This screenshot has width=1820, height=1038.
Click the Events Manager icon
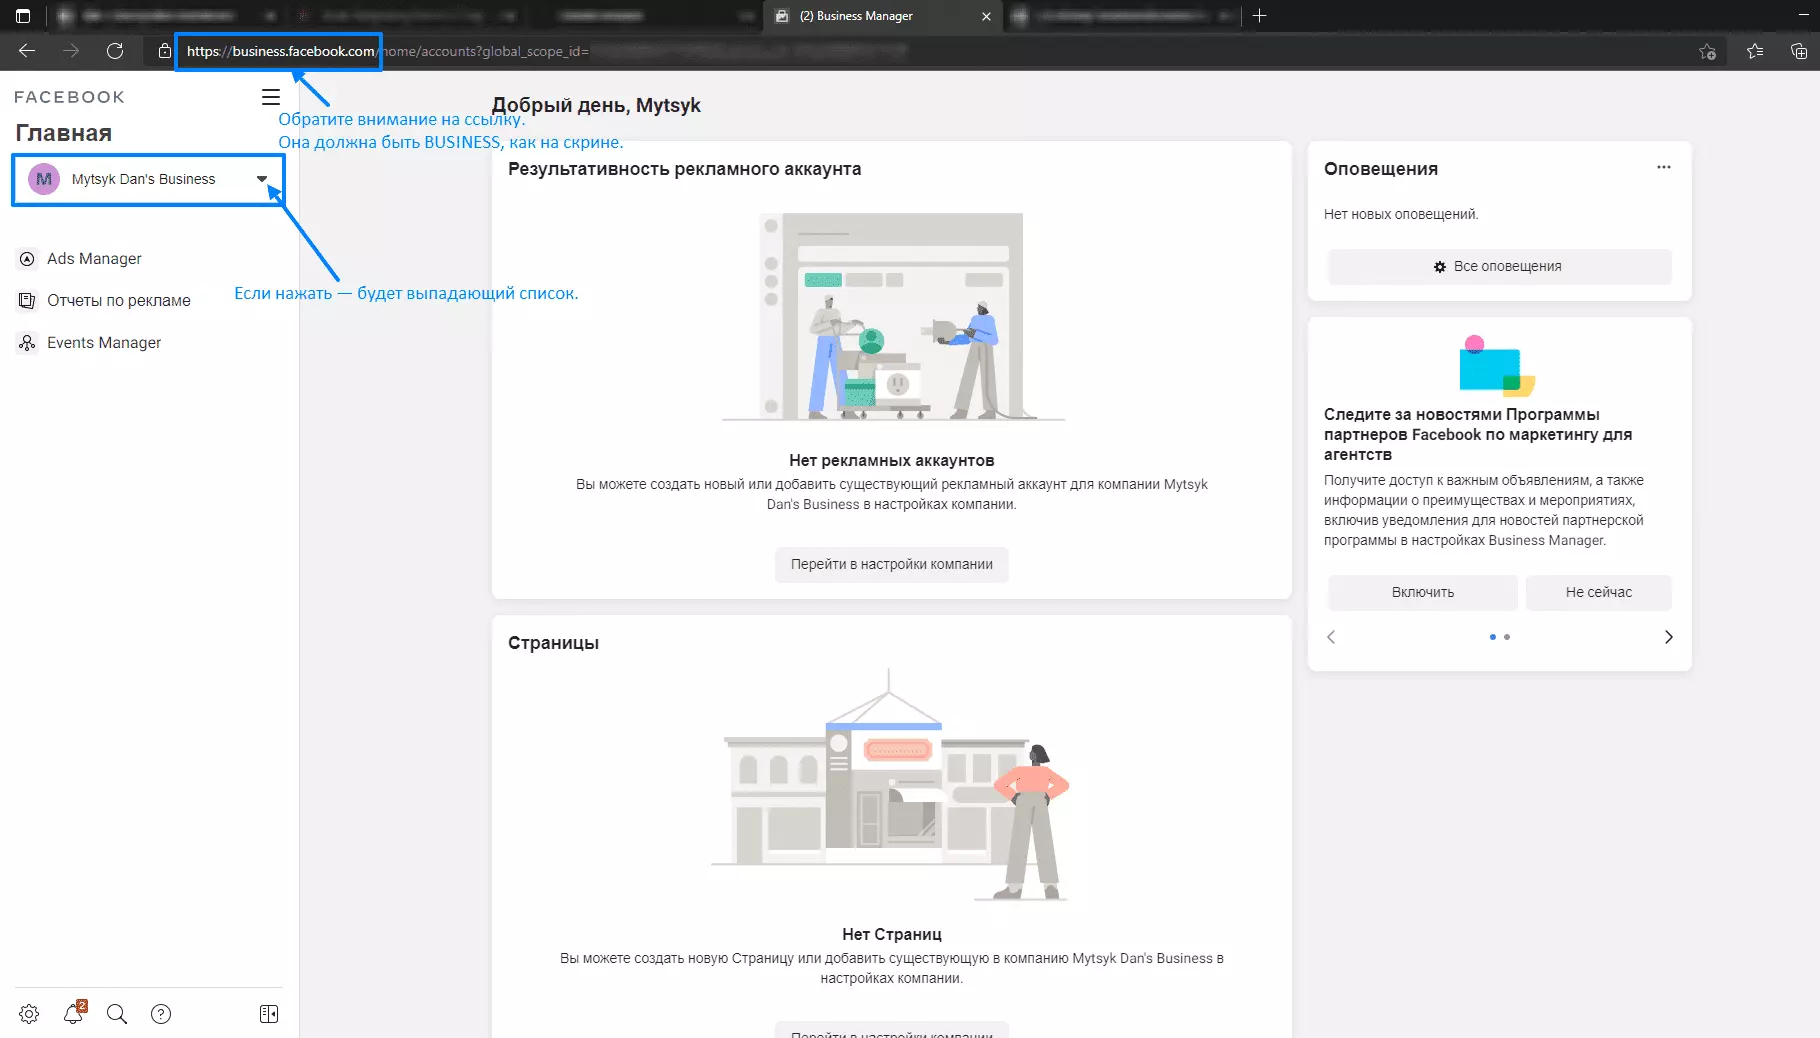pos(27,342)
